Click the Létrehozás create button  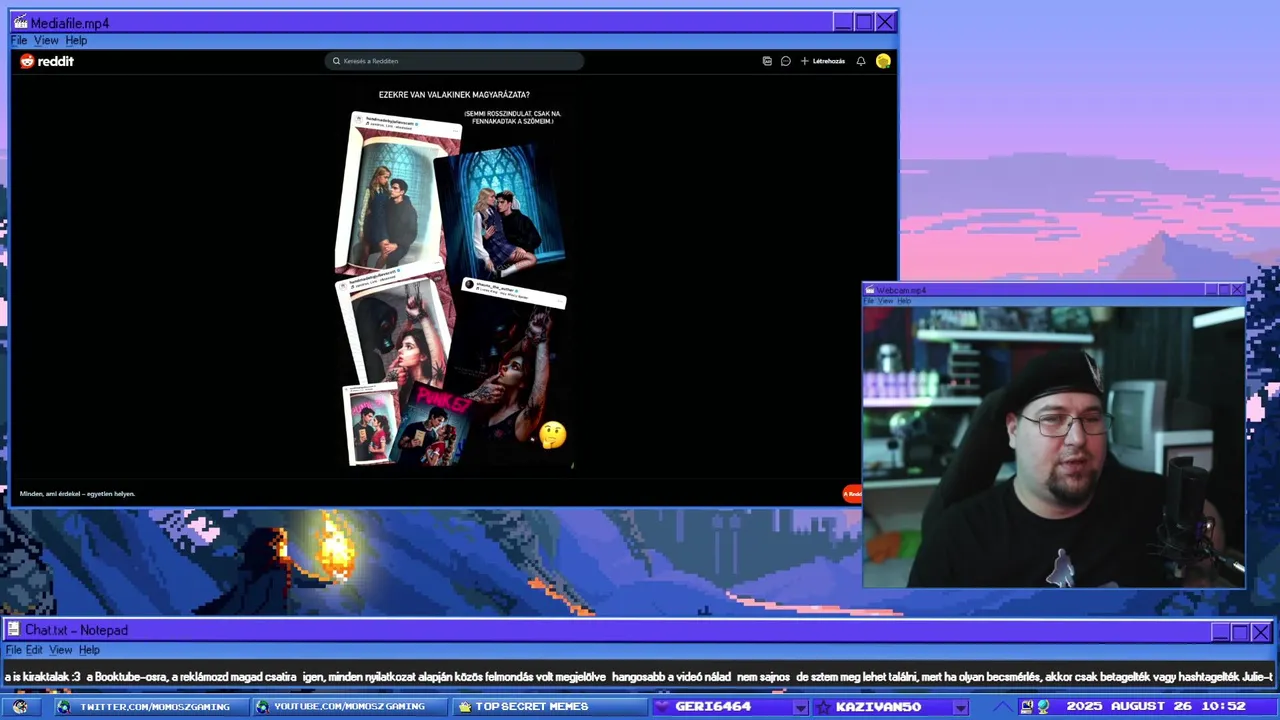coord(823,61)
